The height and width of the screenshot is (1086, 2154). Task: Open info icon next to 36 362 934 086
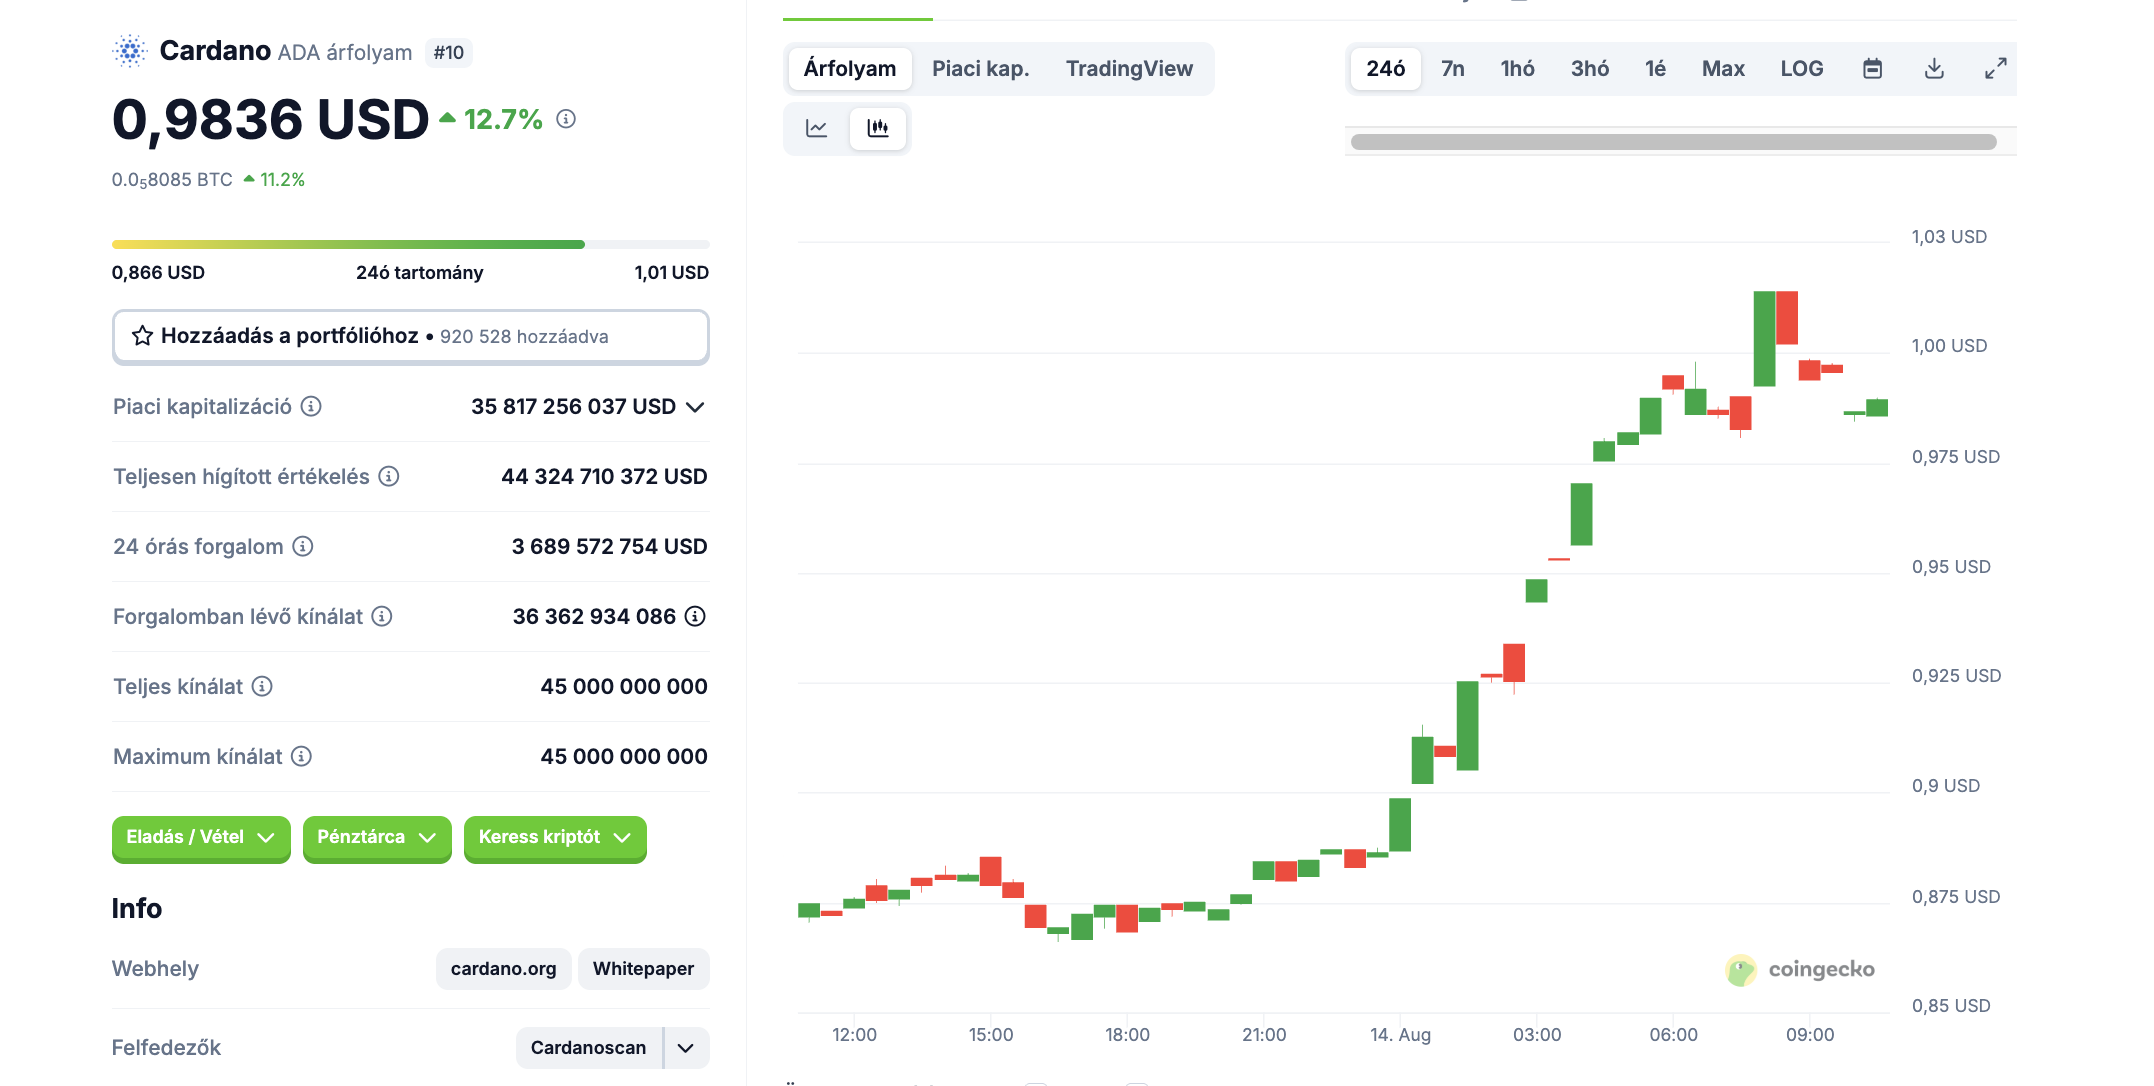click(x=695, y=616)
